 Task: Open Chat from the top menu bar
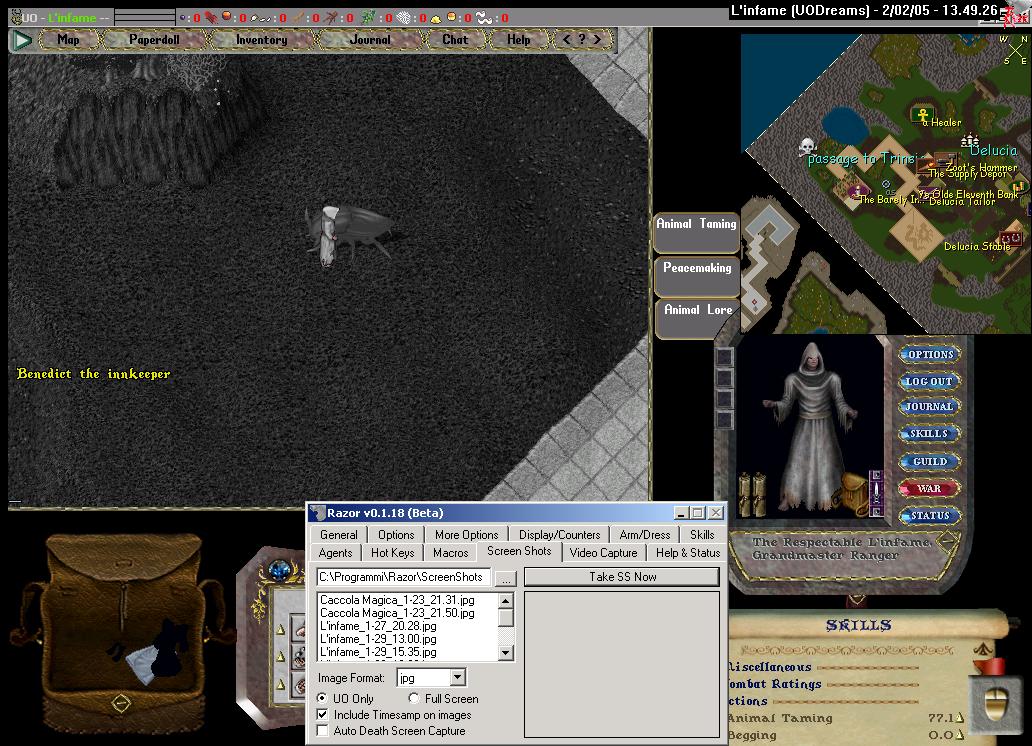[455, 40]
